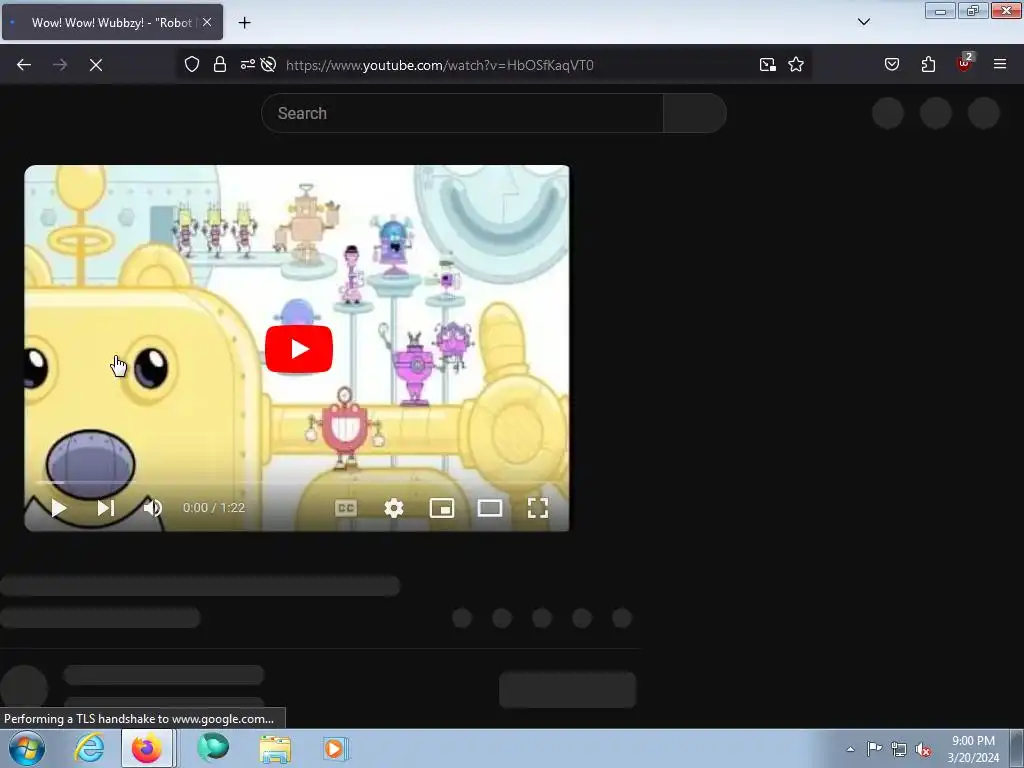Viewport: 1024px width, 768px height.
Task: Click the YouTube Search field
Action: [462, 113]
